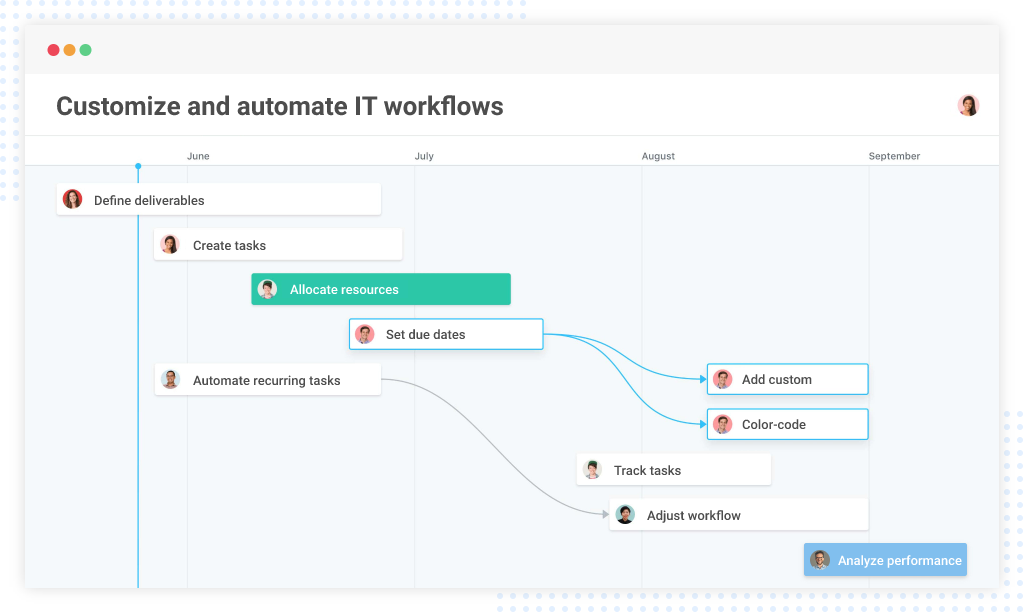Click the avatar on the Color-code task

tap(722, 424)
